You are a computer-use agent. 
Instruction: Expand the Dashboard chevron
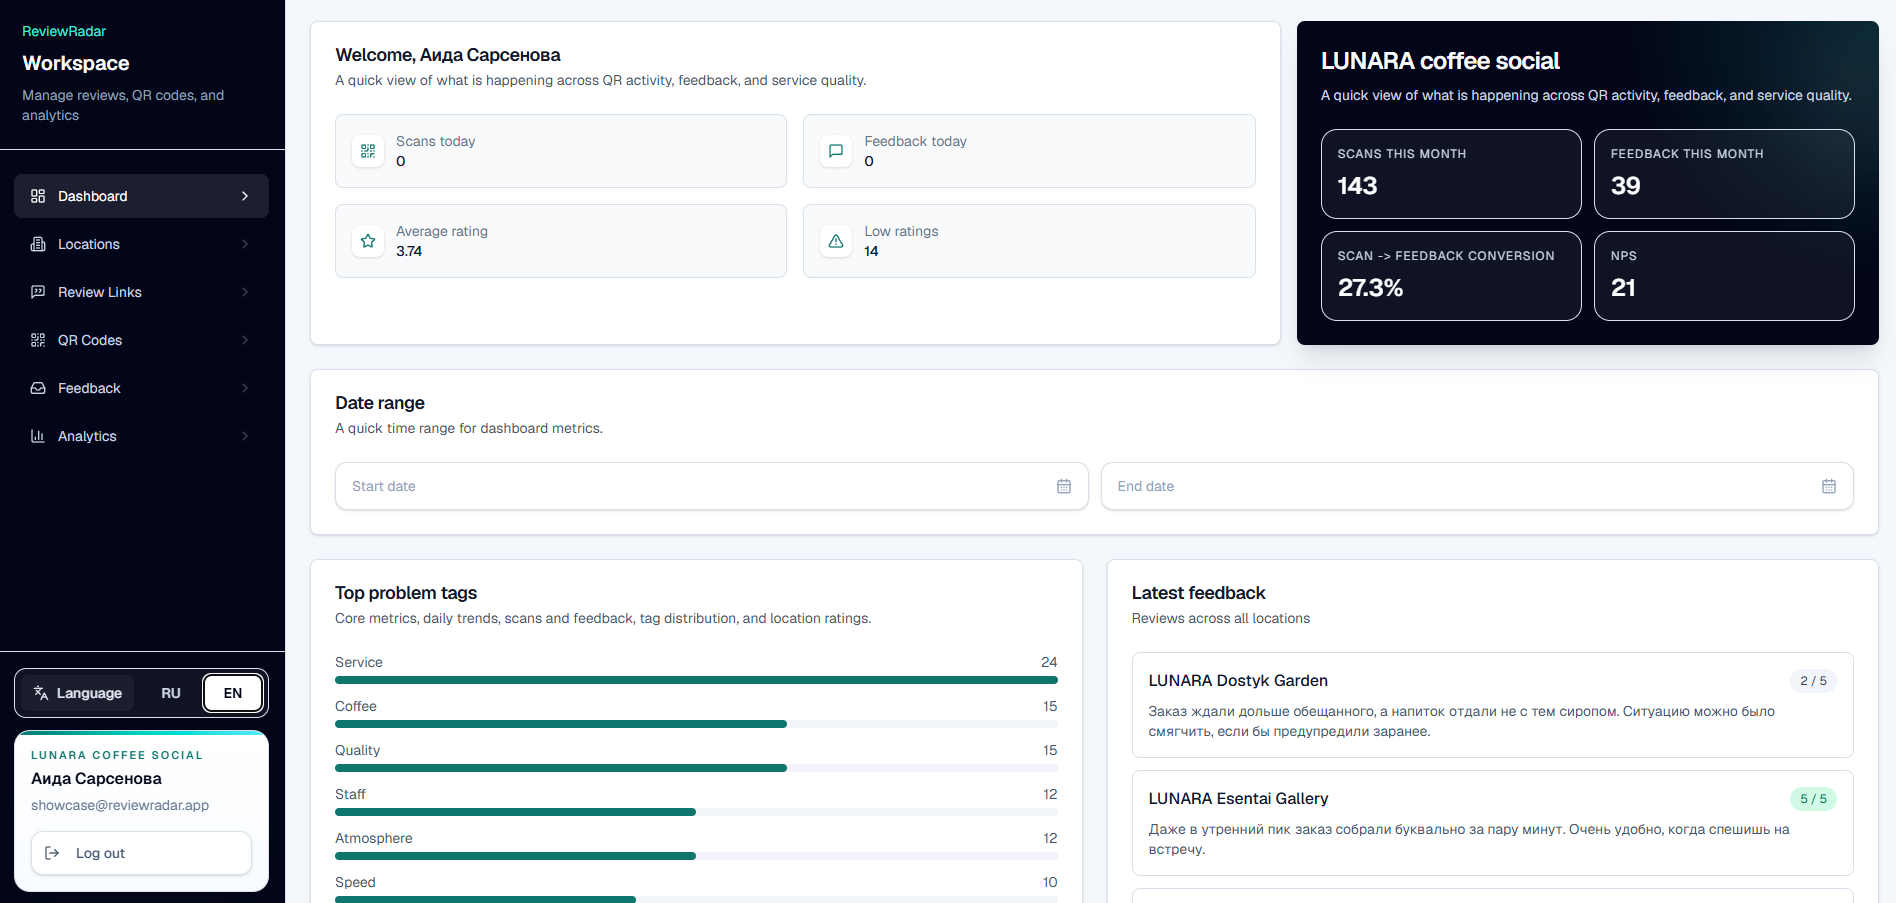click(245, 196)
